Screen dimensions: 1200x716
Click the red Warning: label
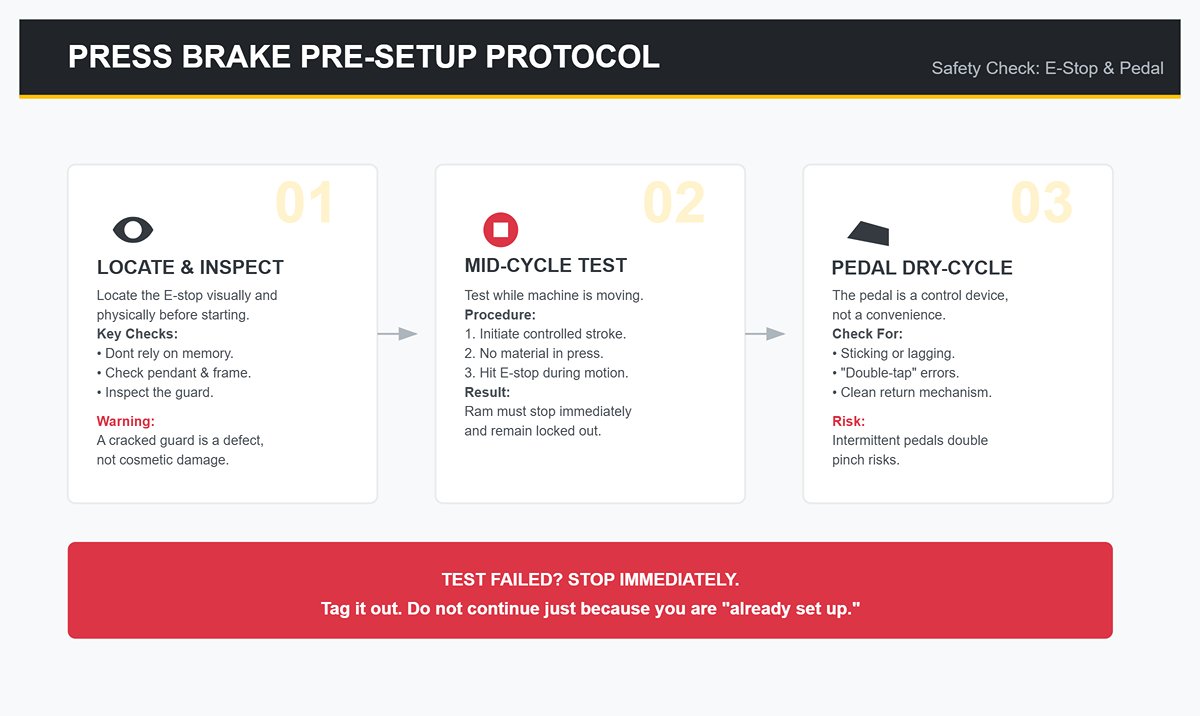tap(126, 421)
